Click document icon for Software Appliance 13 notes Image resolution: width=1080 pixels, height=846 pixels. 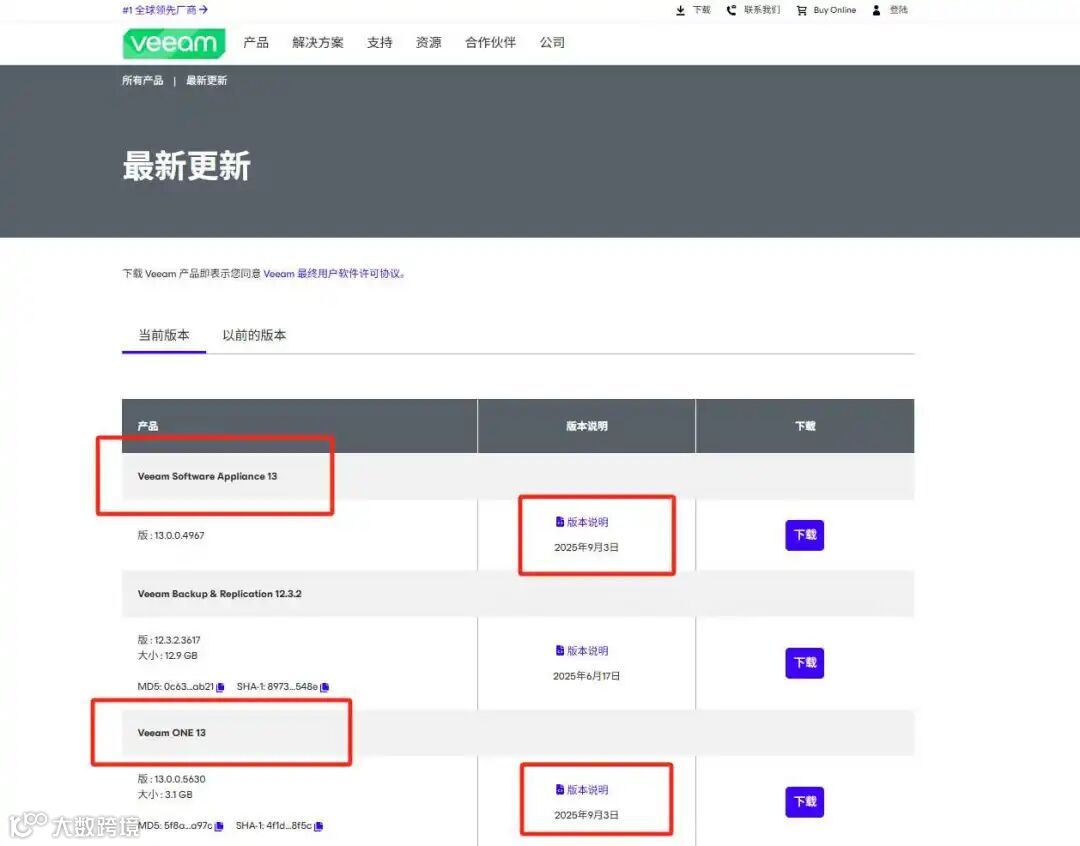coord(560,522)
